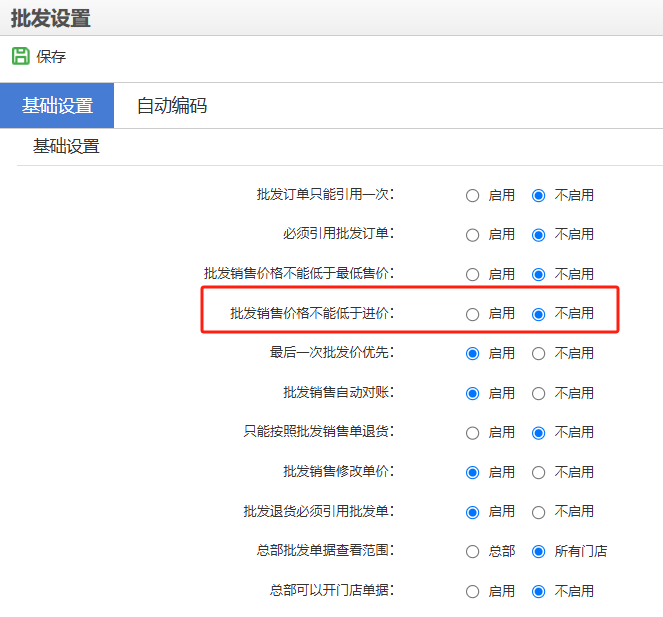Select 不启用 for 总部可以开门店单据

538,591
